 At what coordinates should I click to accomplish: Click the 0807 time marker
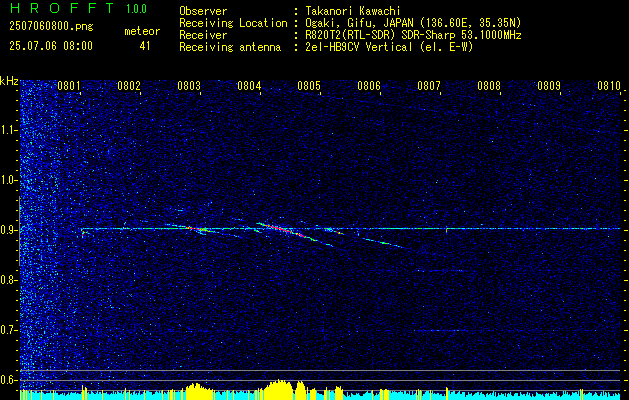tap(429, 86)
